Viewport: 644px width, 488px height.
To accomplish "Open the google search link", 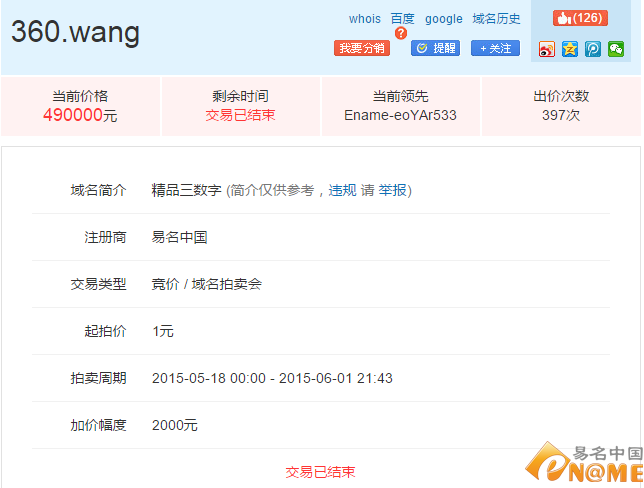I will [444, 19].
